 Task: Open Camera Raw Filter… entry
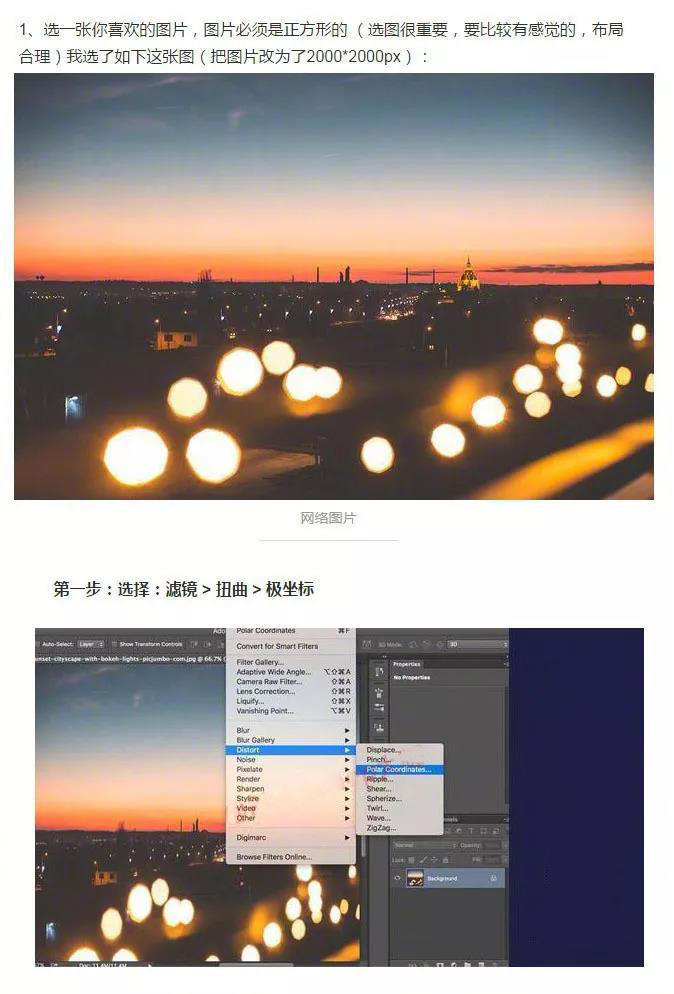coord(291,681)
